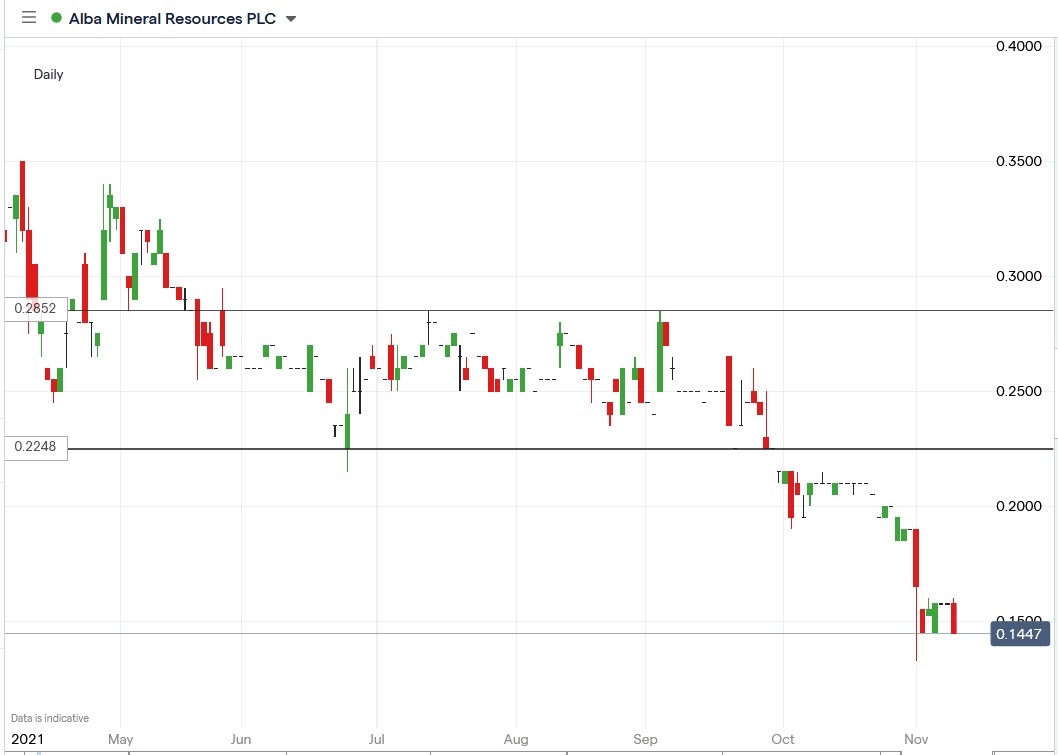Click the Data is indicative notice
Screen dimensions: 1058x755
[x=46, y=717]
